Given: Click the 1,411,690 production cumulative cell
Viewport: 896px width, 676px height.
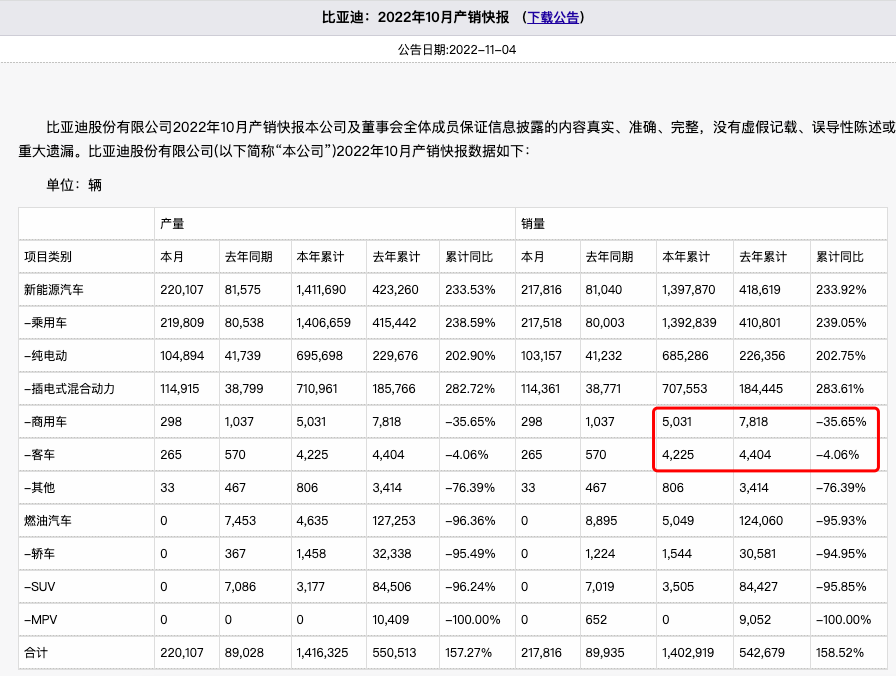Looking at the screenshot, I should (x=322, y=290).
